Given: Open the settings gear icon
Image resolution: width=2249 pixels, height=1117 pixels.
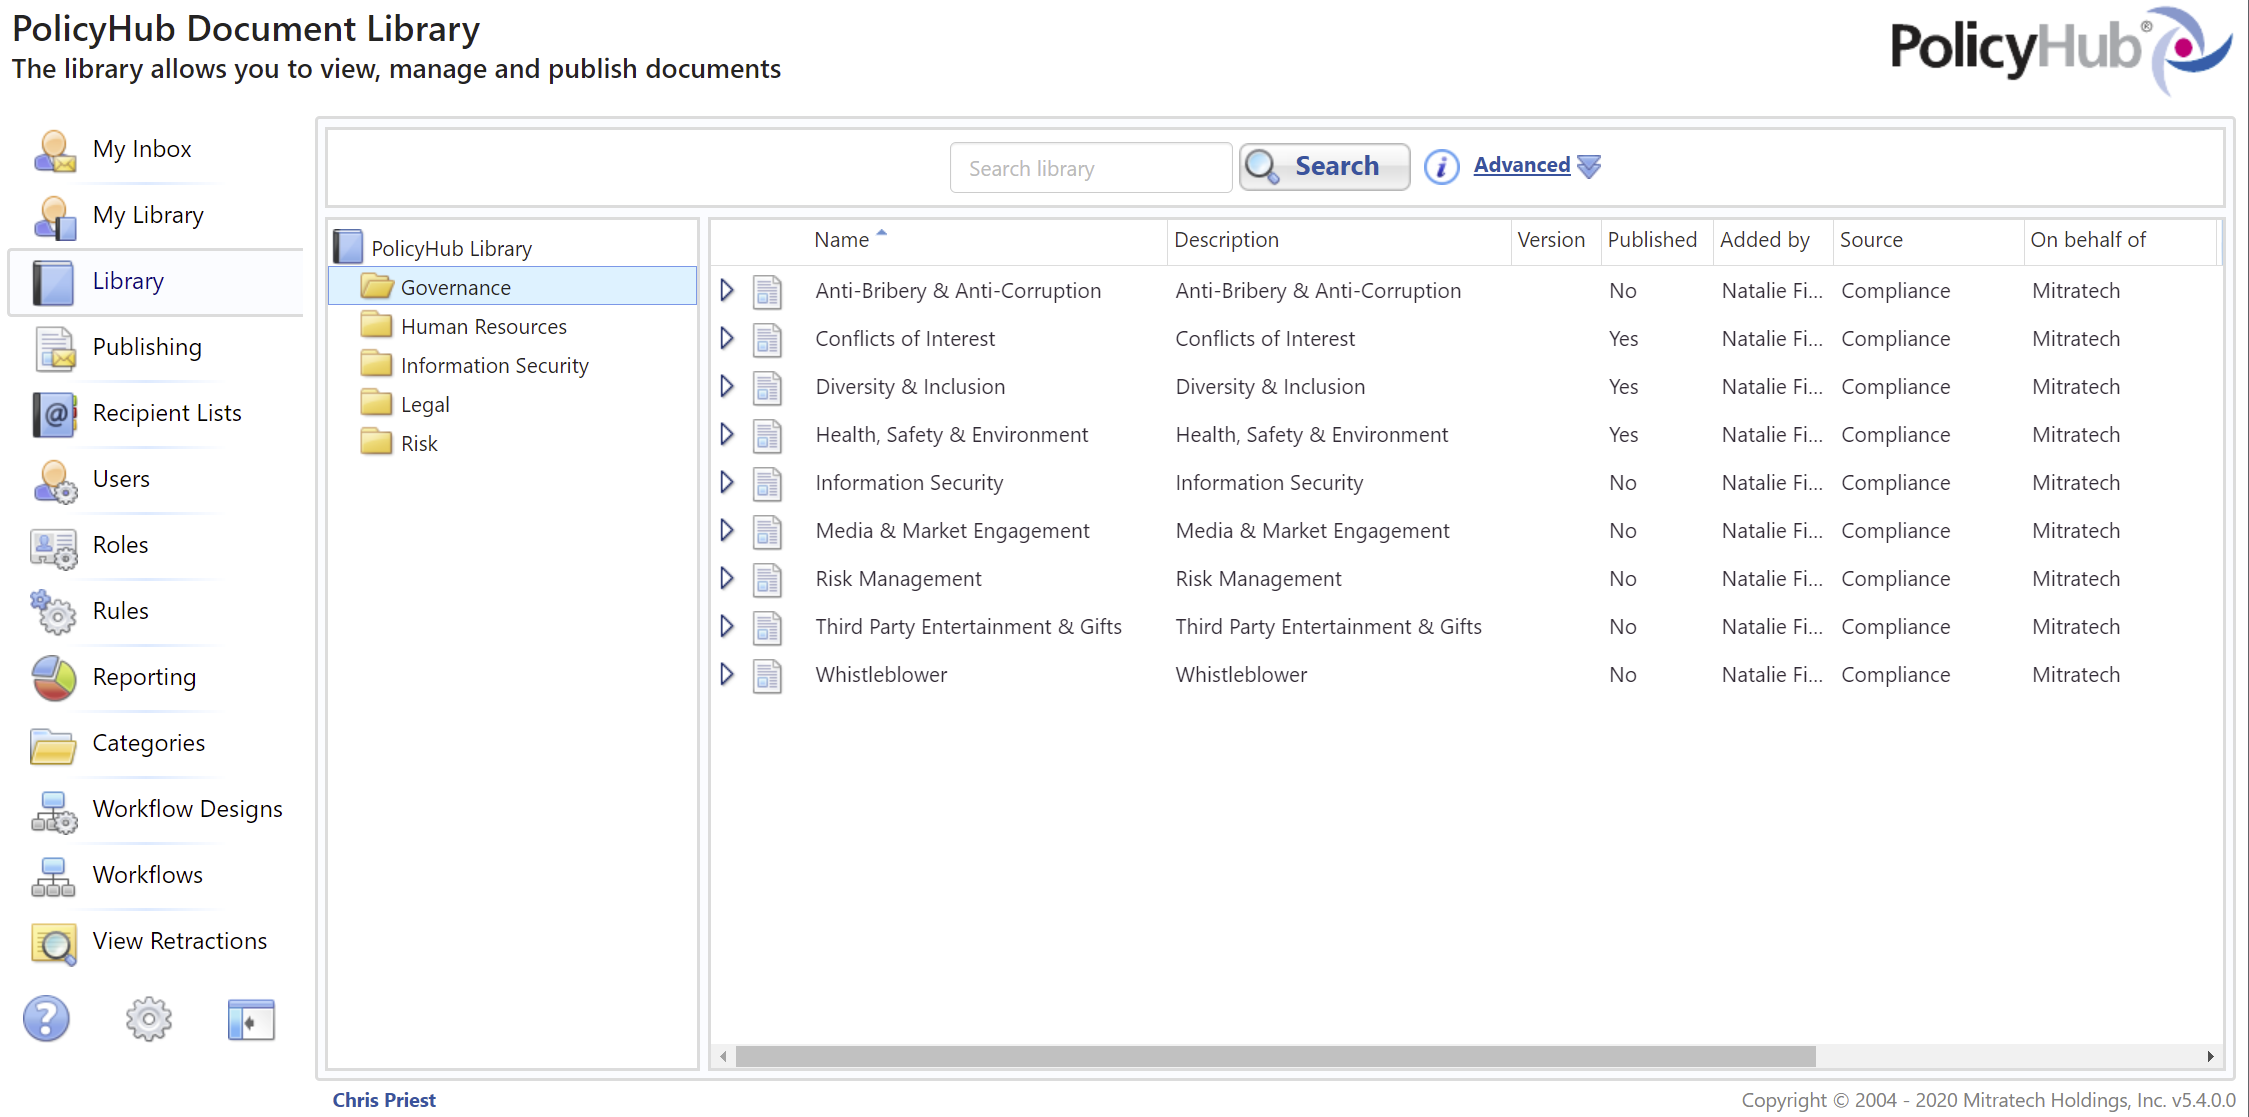Looking at the screenshot, I should click(x=149, y=1019).
